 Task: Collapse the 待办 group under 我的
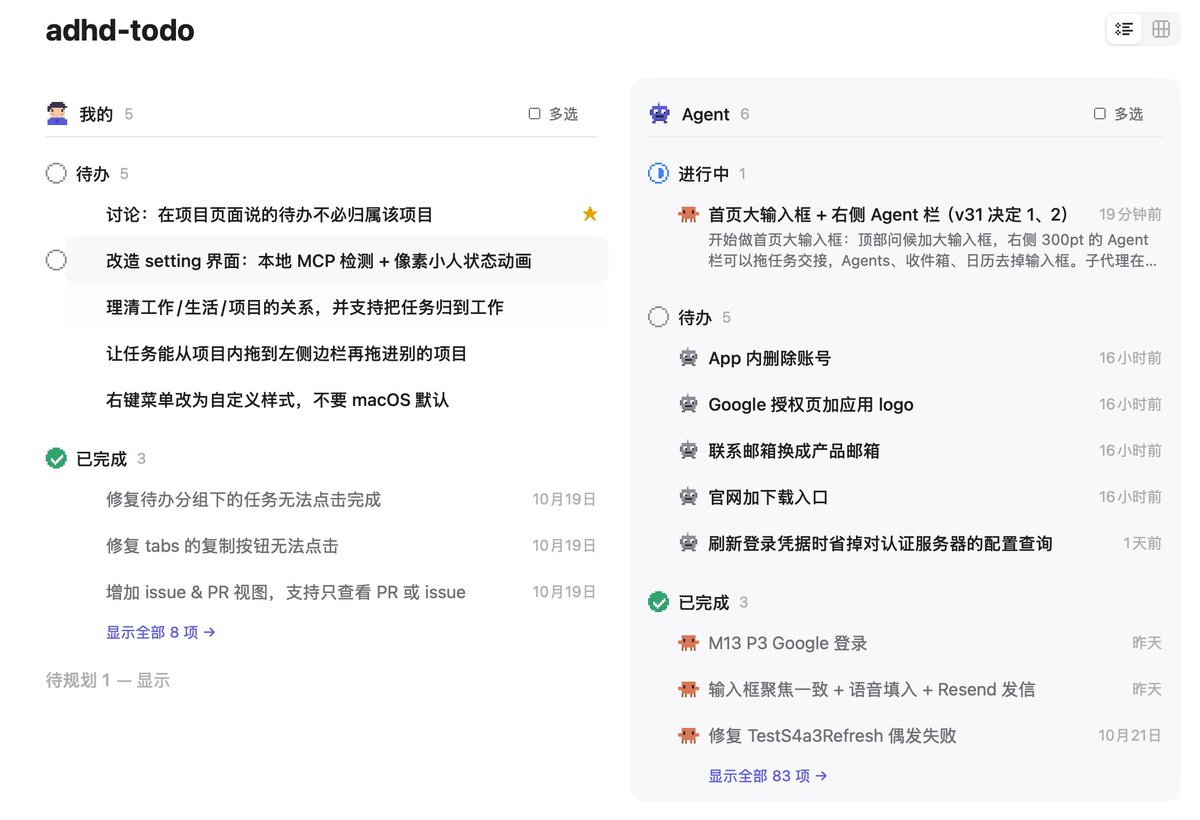pyautogui.click(x=93, y=174)
